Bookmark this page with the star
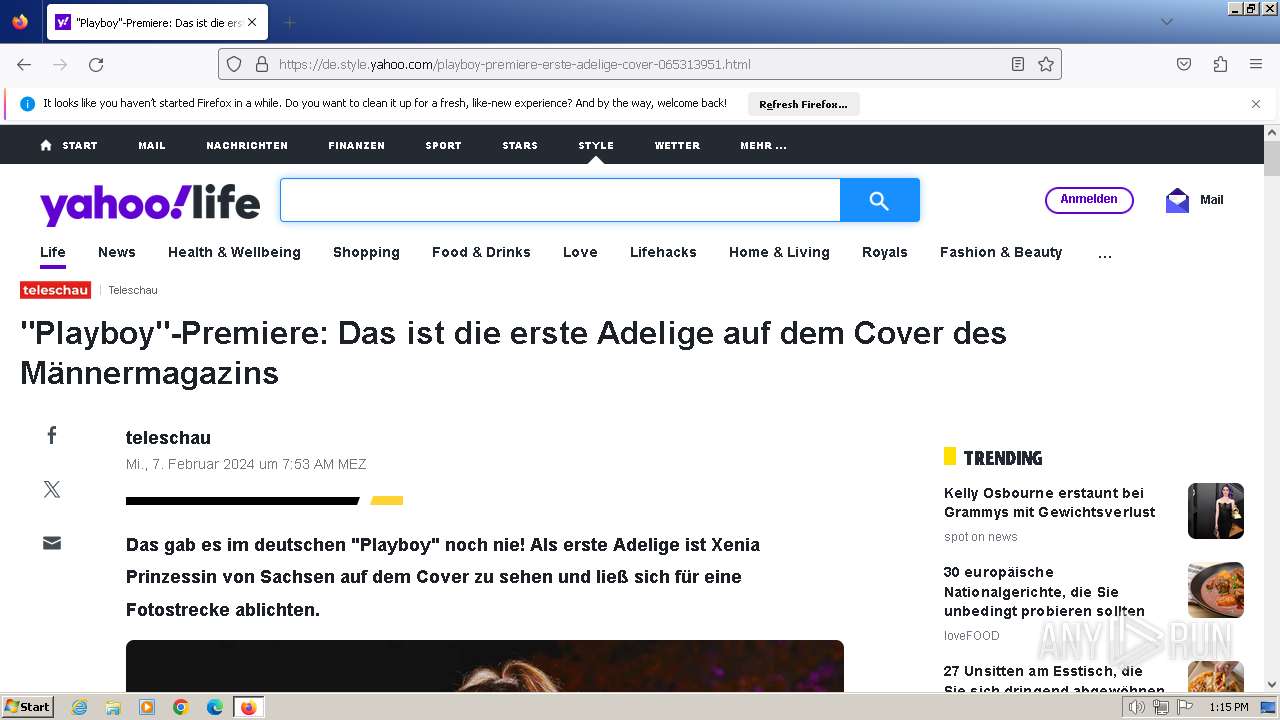The height and width of the screenshot is (720, 1280). [x=1046, y=64]
